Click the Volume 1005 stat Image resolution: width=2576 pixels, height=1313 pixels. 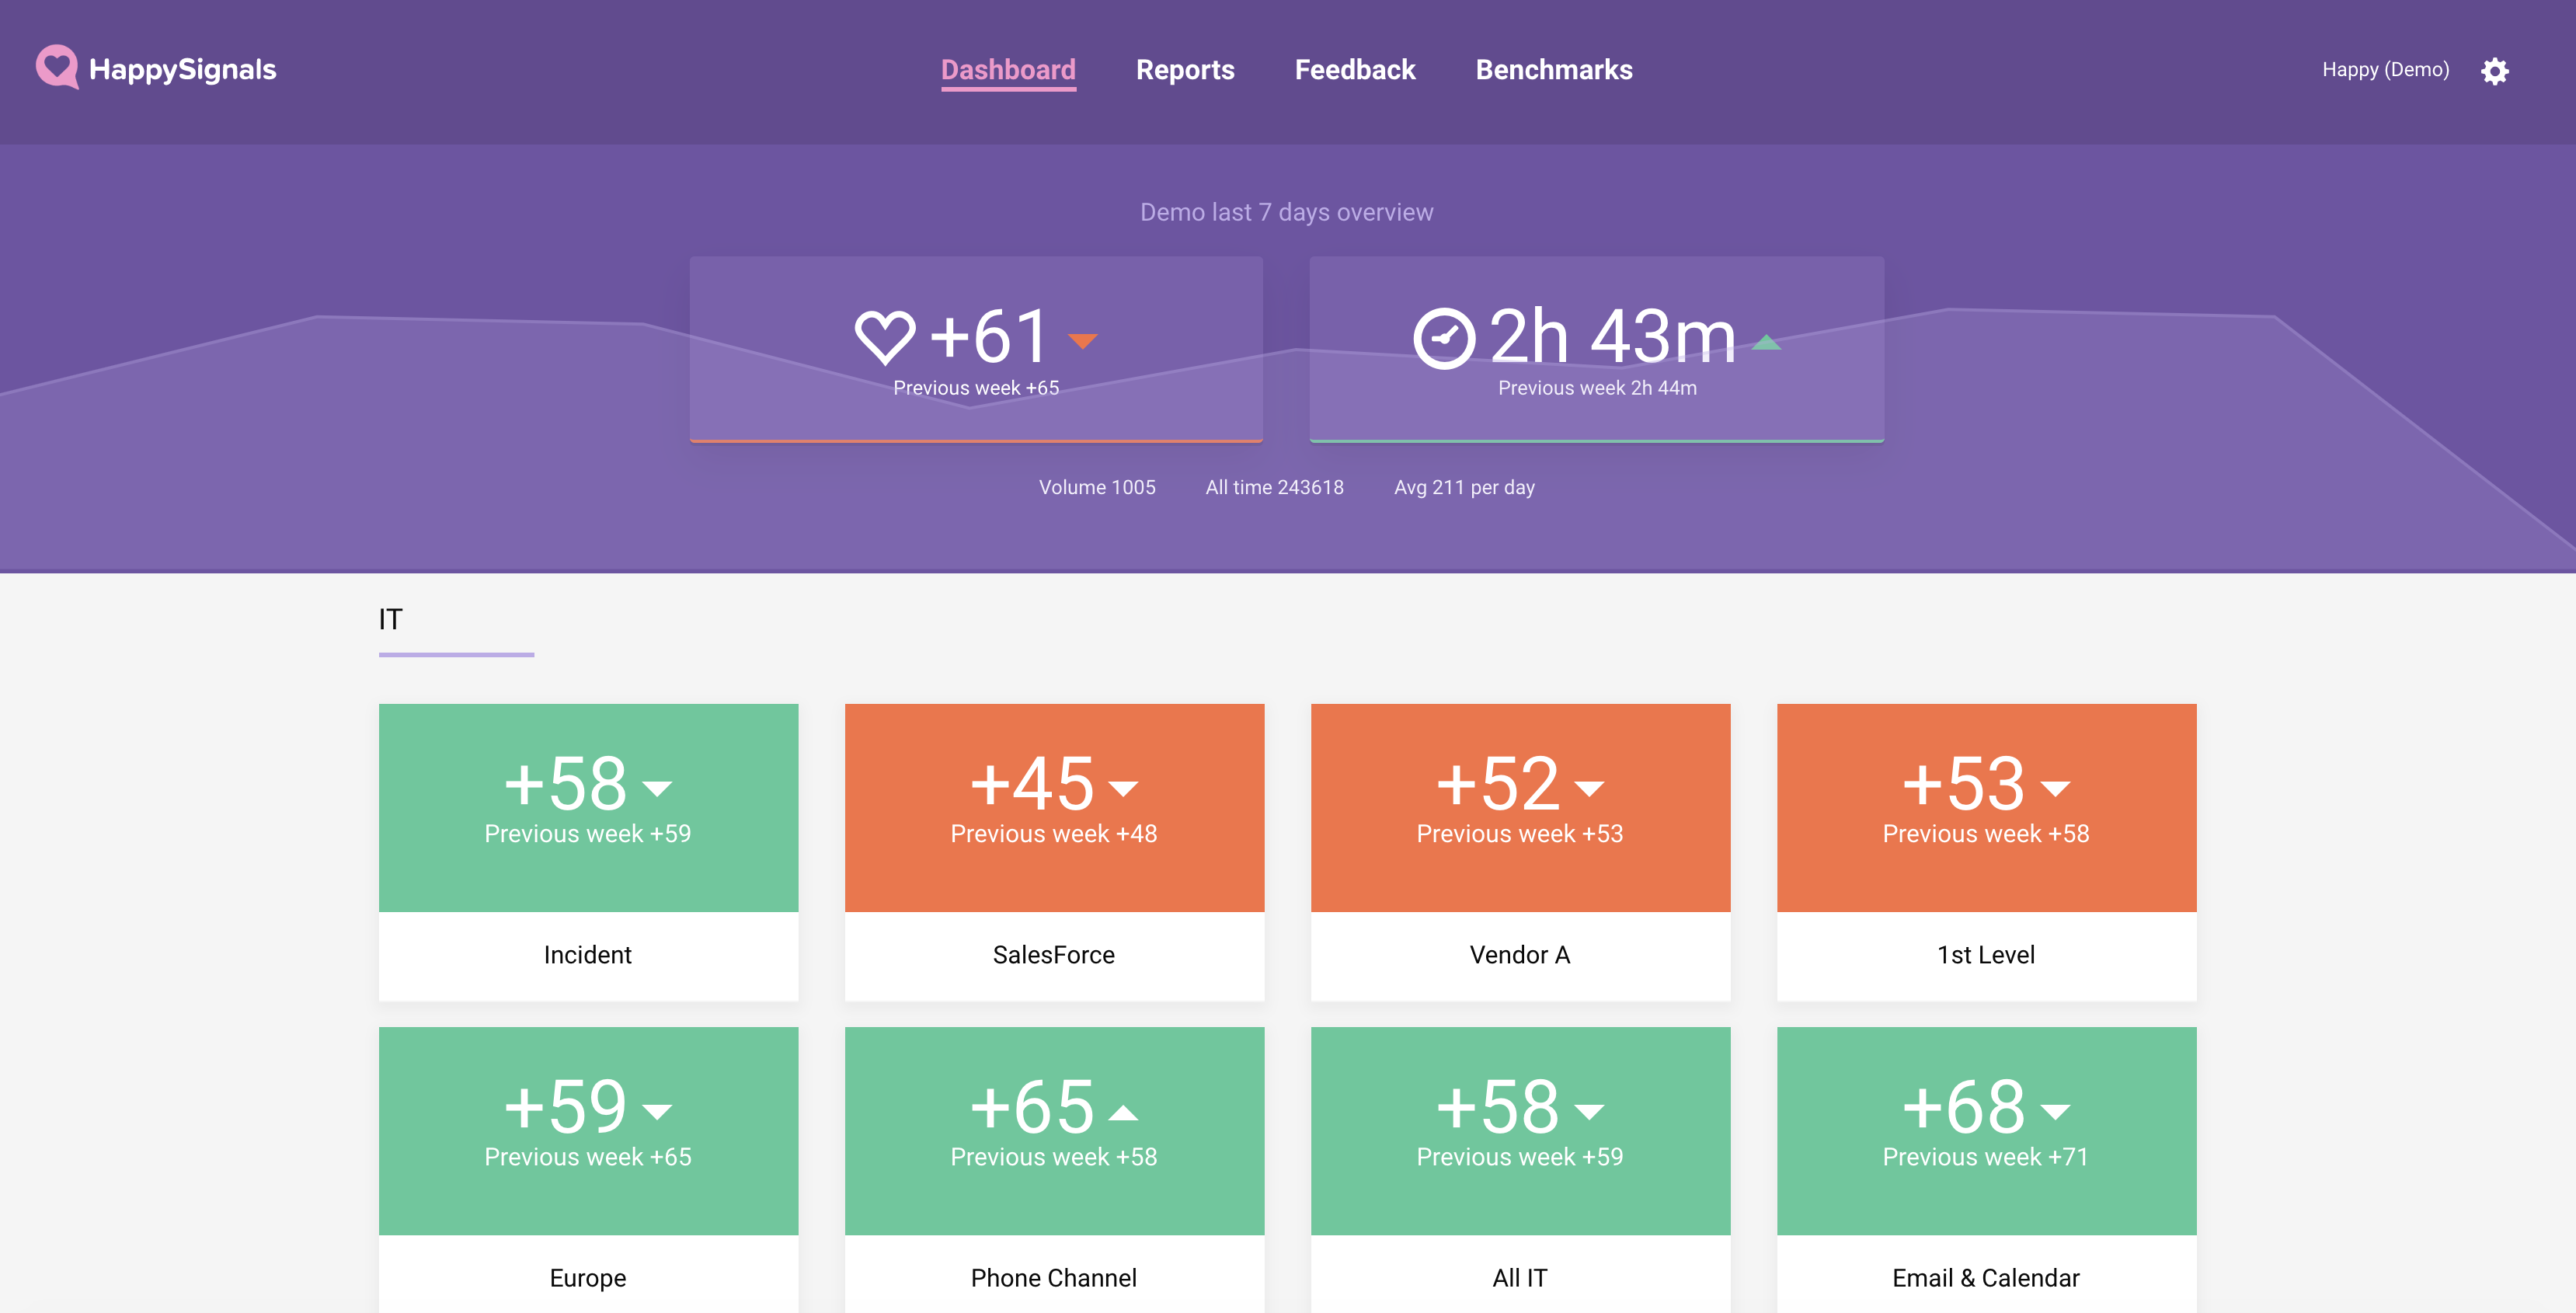tap(1097, 487)
